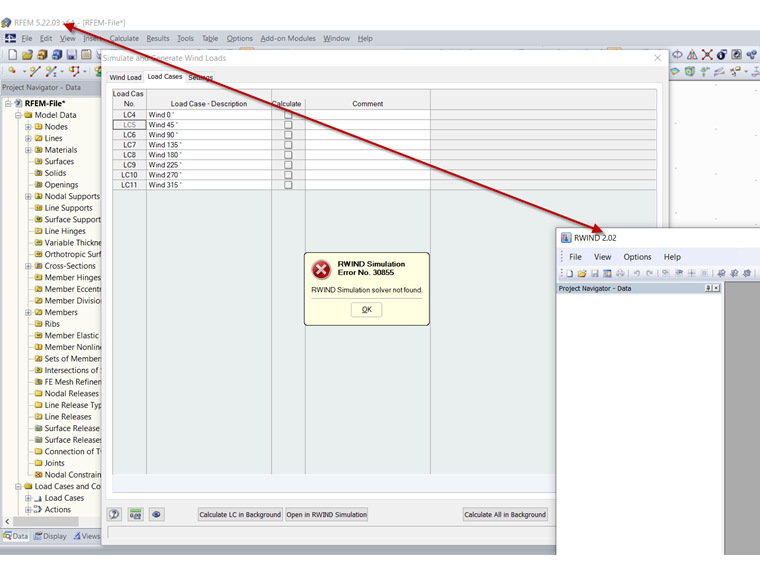
Task: Switch to Display tab in Project Navigator
Action: pyautogui.click(x=50, y=536)
